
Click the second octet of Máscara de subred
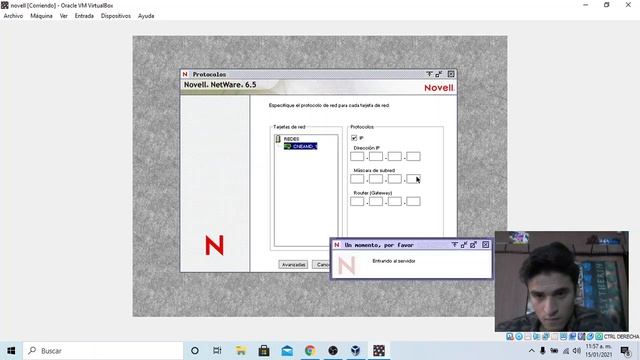(x=376, y=179)
